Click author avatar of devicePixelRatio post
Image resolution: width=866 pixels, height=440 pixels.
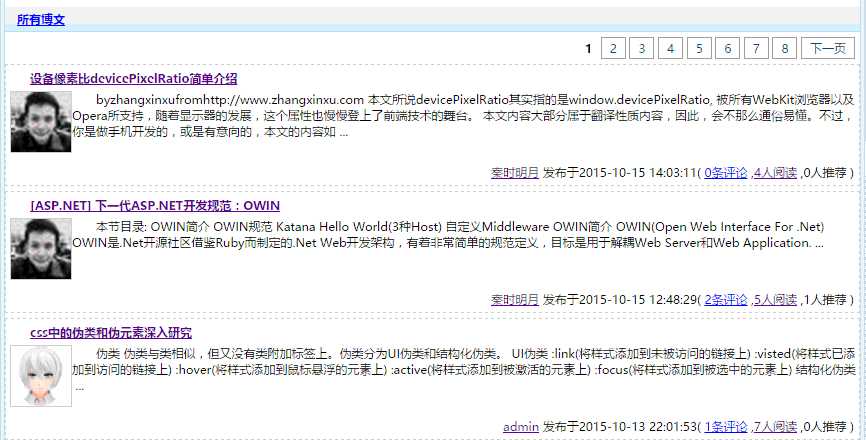(41, 121)
